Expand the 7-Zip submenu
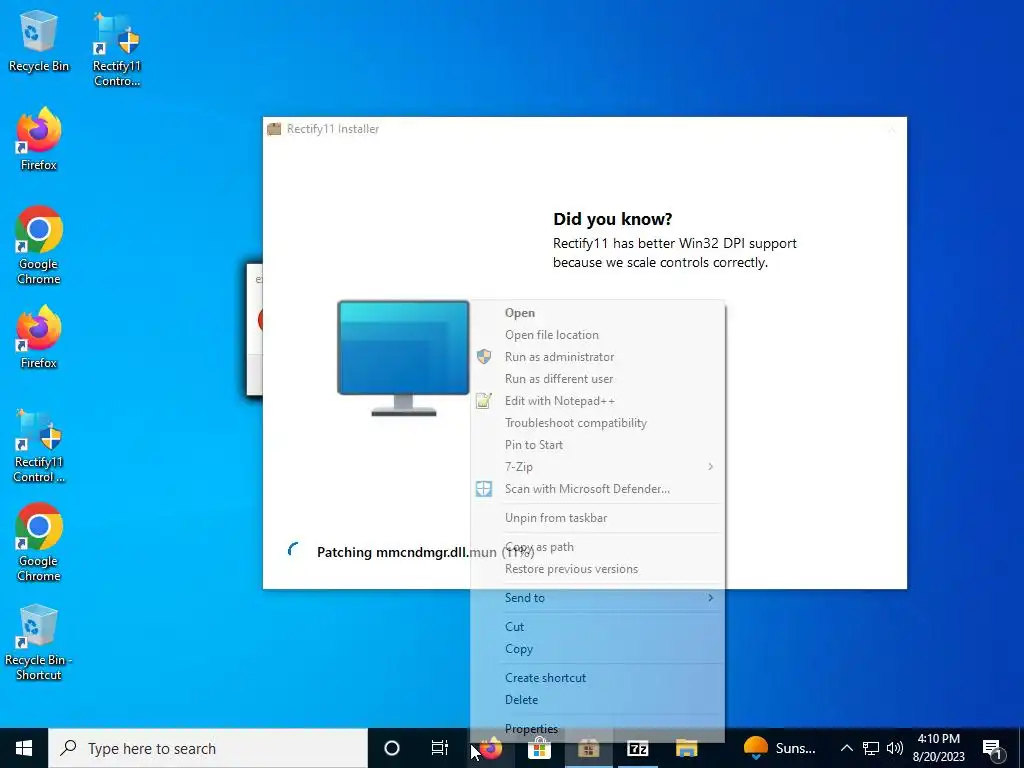This screenshot has width=1024, height=768. (x=598, y=467)
